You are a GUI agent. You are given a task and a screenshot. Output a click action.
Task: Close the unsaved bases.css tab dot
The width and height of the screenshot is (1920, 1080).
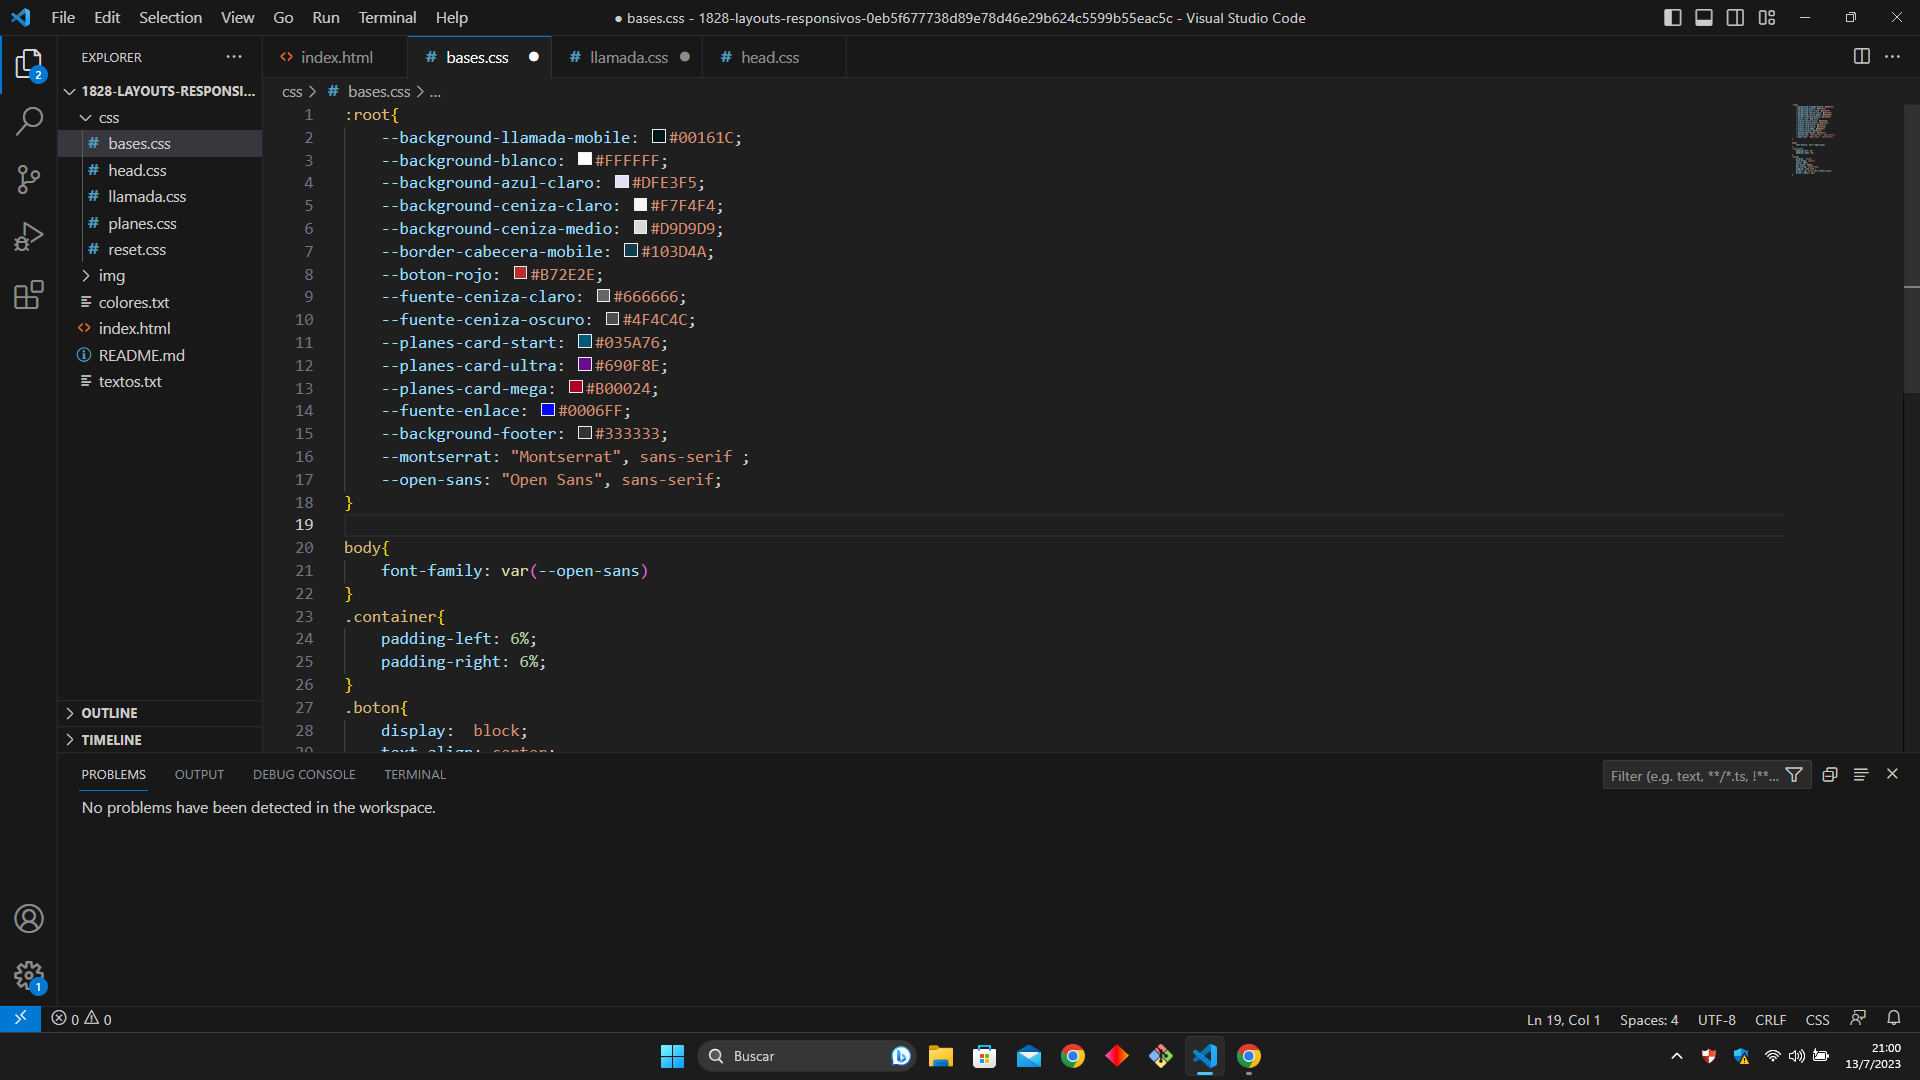pyautogui.click(x=534, y=57)
